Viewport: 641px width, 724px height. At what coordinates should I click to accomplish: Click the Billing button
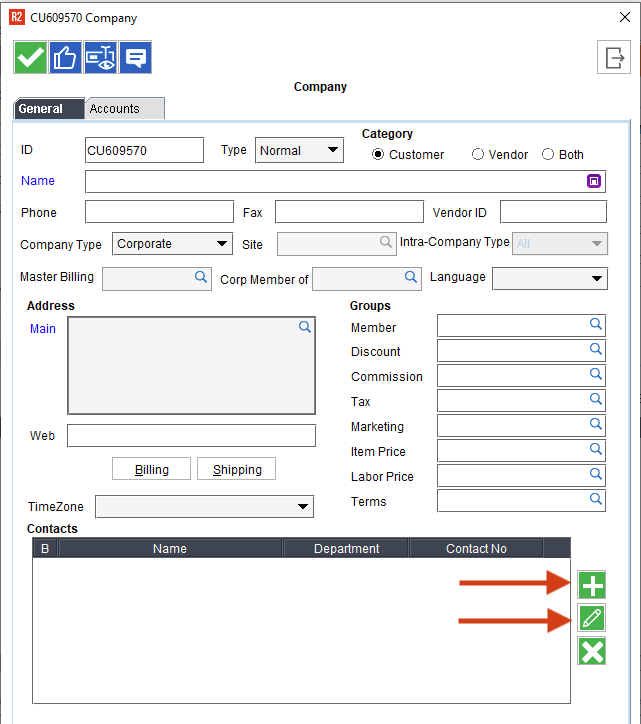click(151, 470)
